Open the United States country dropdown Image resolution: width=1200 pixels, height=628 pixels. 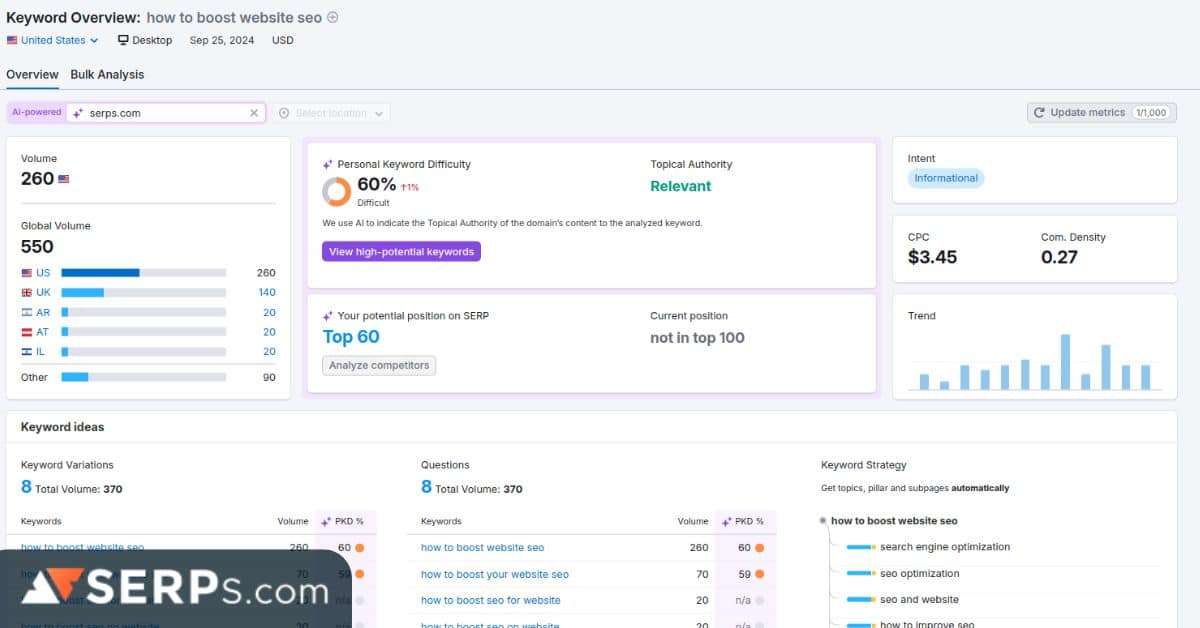(52, 40)
